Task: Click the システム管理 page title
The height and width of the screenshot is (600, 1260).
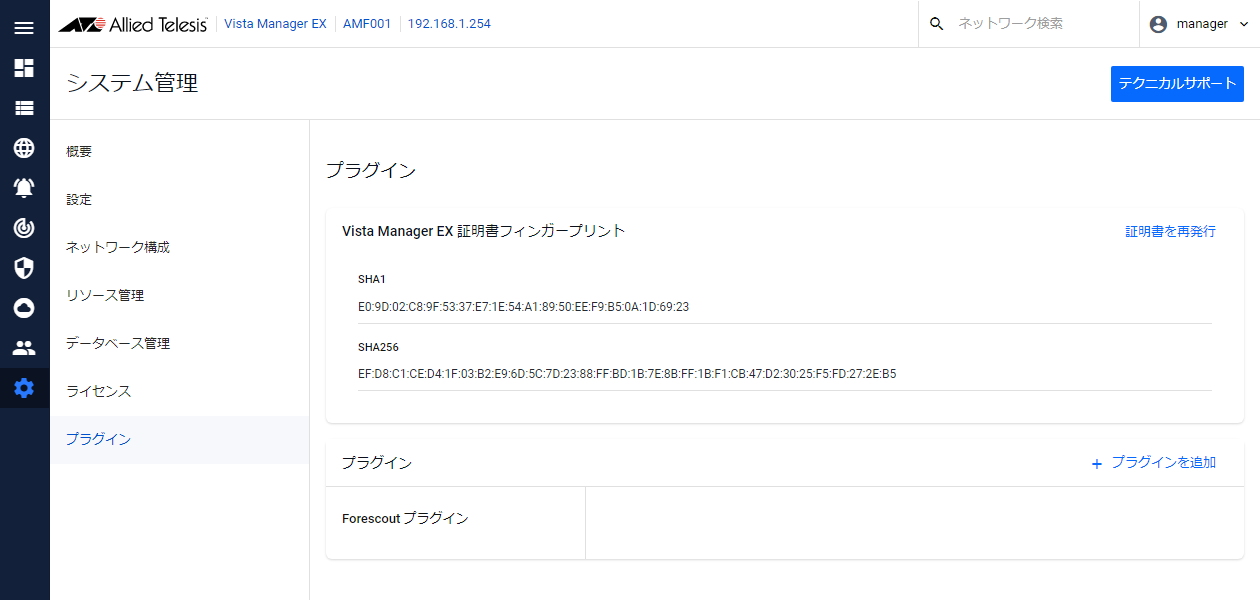Action: pyautogui.click(x=132, y=84)
